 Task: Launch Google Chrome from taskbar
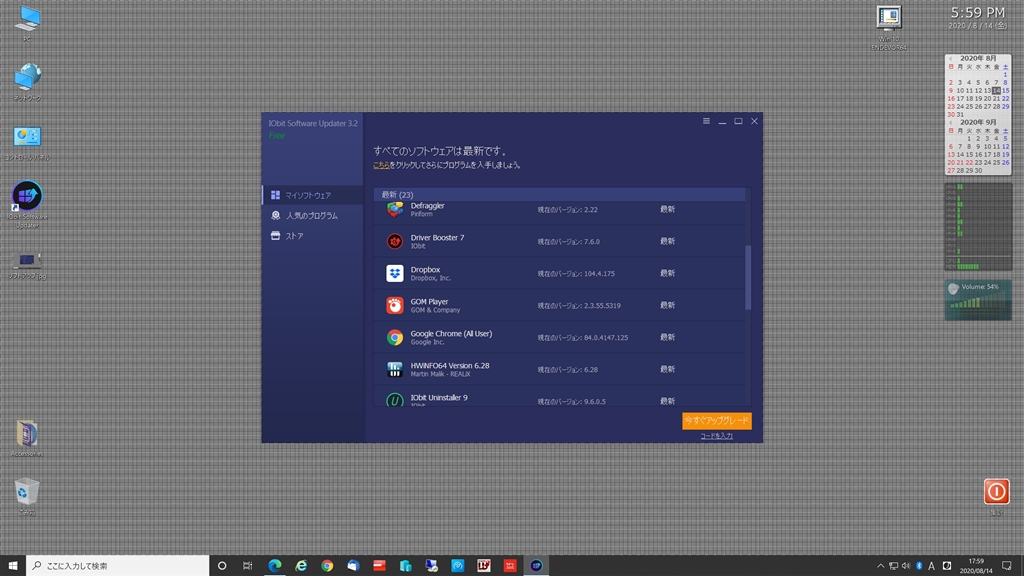[x=327, y=566]
